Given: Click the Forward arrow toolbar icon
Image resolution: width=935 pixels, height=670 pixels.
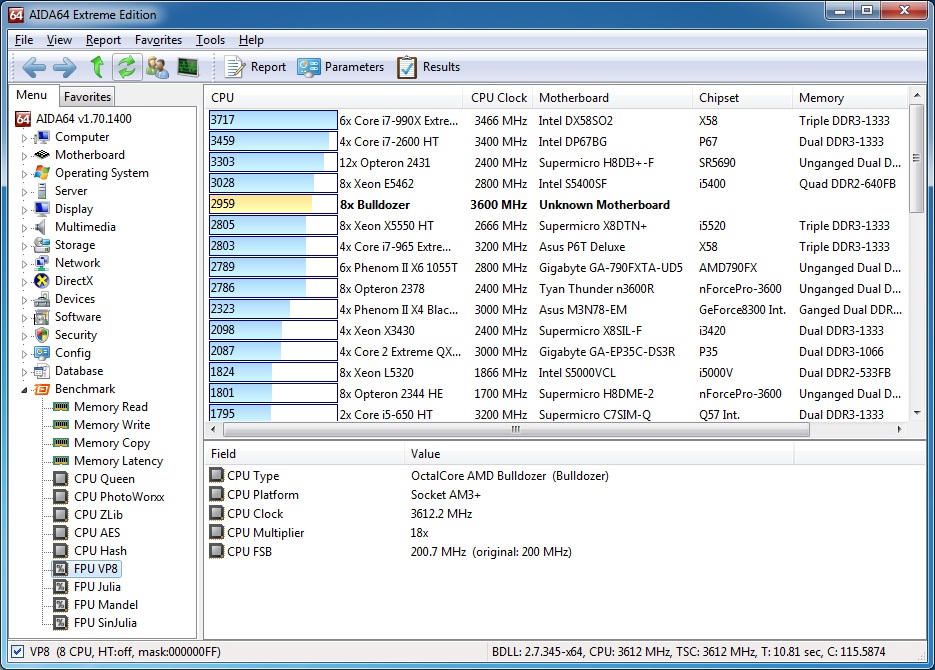Looking at the screenshot, I should 64,67.
